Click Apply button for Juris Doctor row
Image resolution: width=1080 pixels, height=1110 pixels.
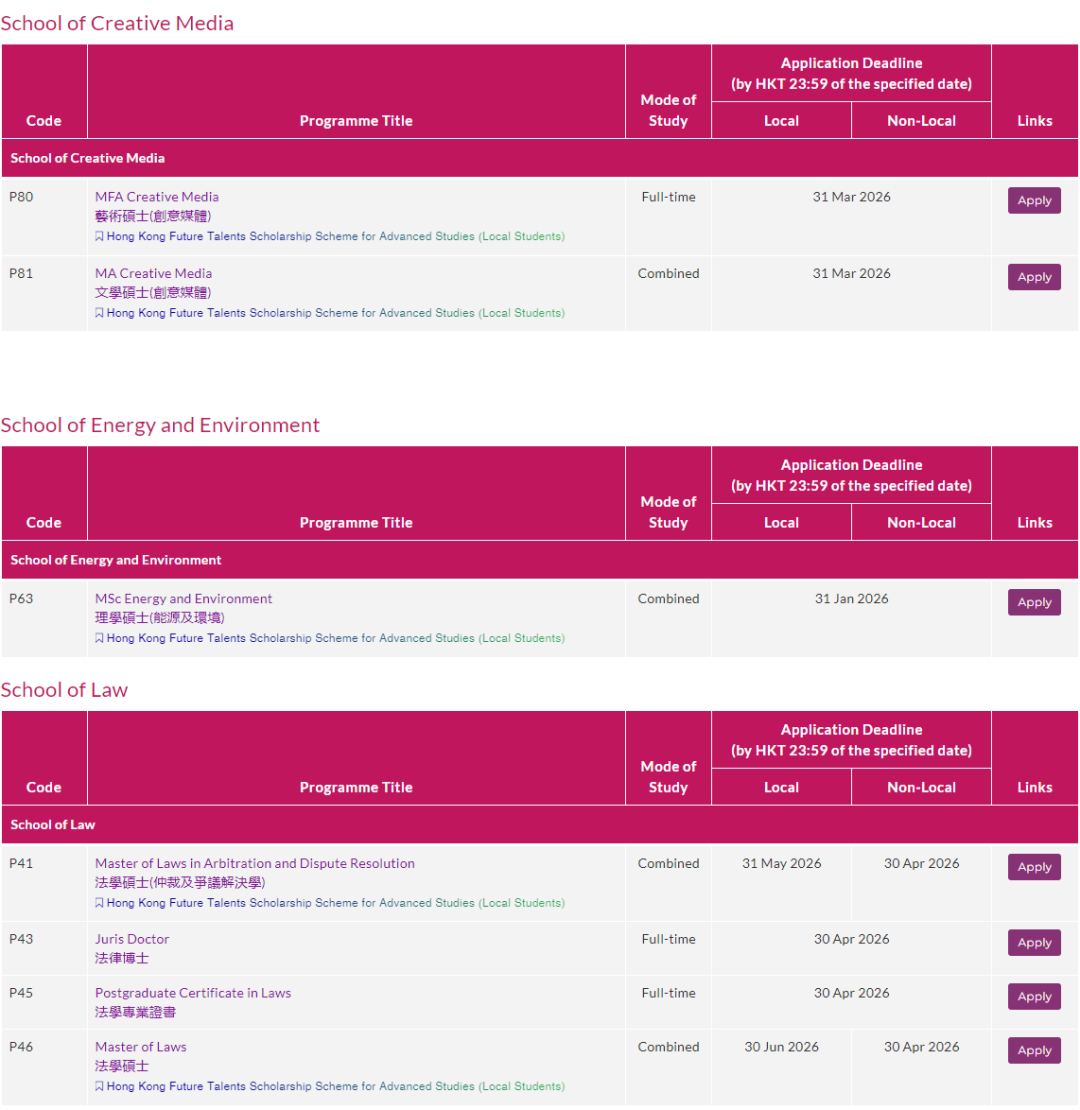[1034, 943]
